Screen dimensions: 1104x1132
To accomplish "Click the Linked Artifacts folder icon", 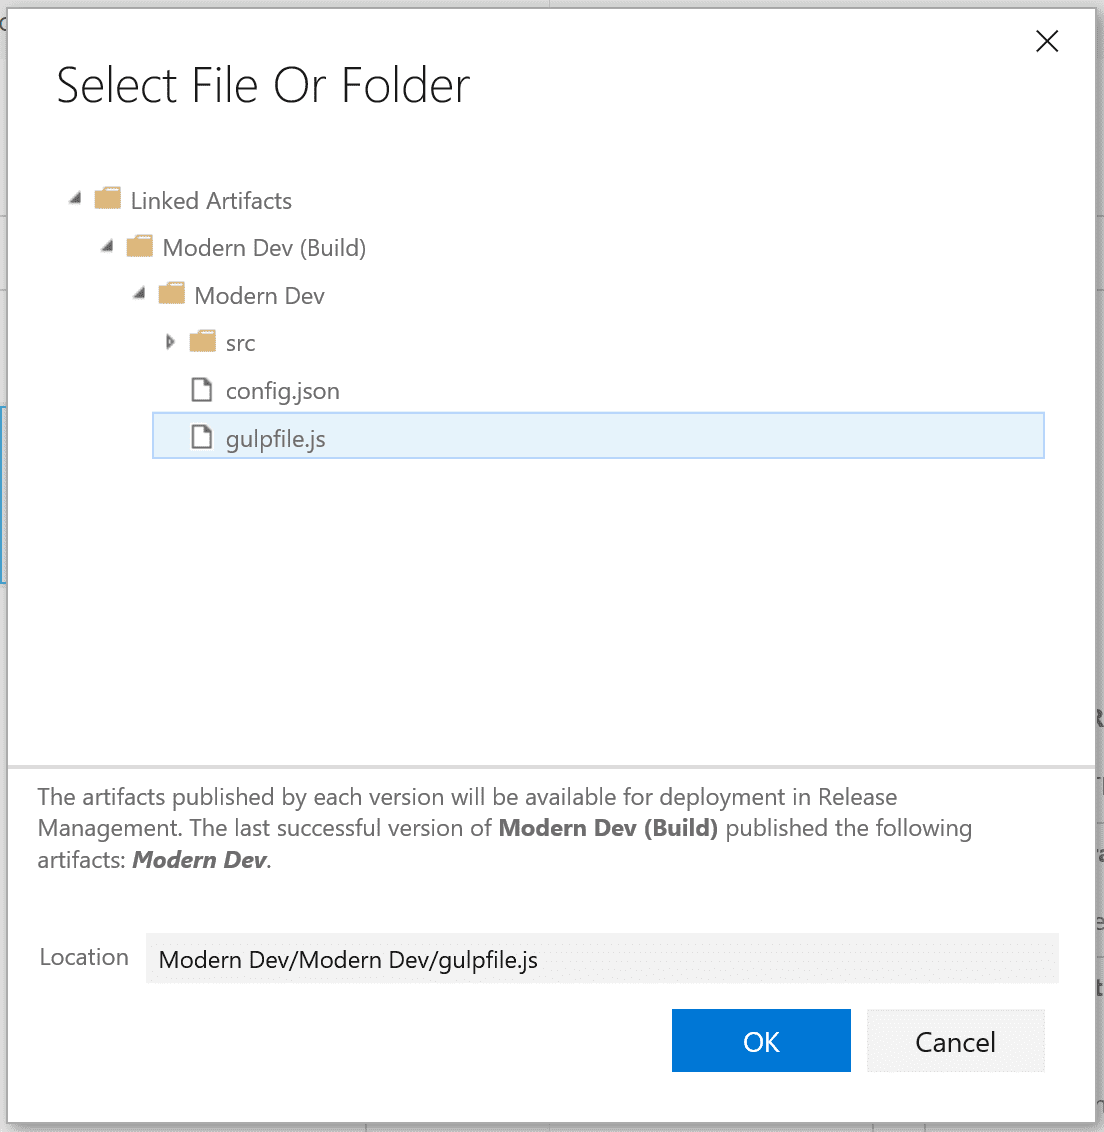I will pos(108,198).
